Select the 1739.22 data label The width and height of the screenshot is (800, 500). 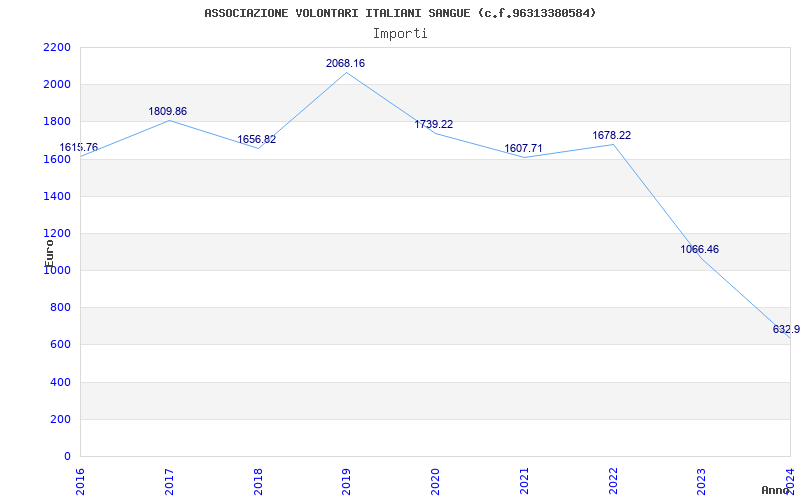(x=434, y=124)
